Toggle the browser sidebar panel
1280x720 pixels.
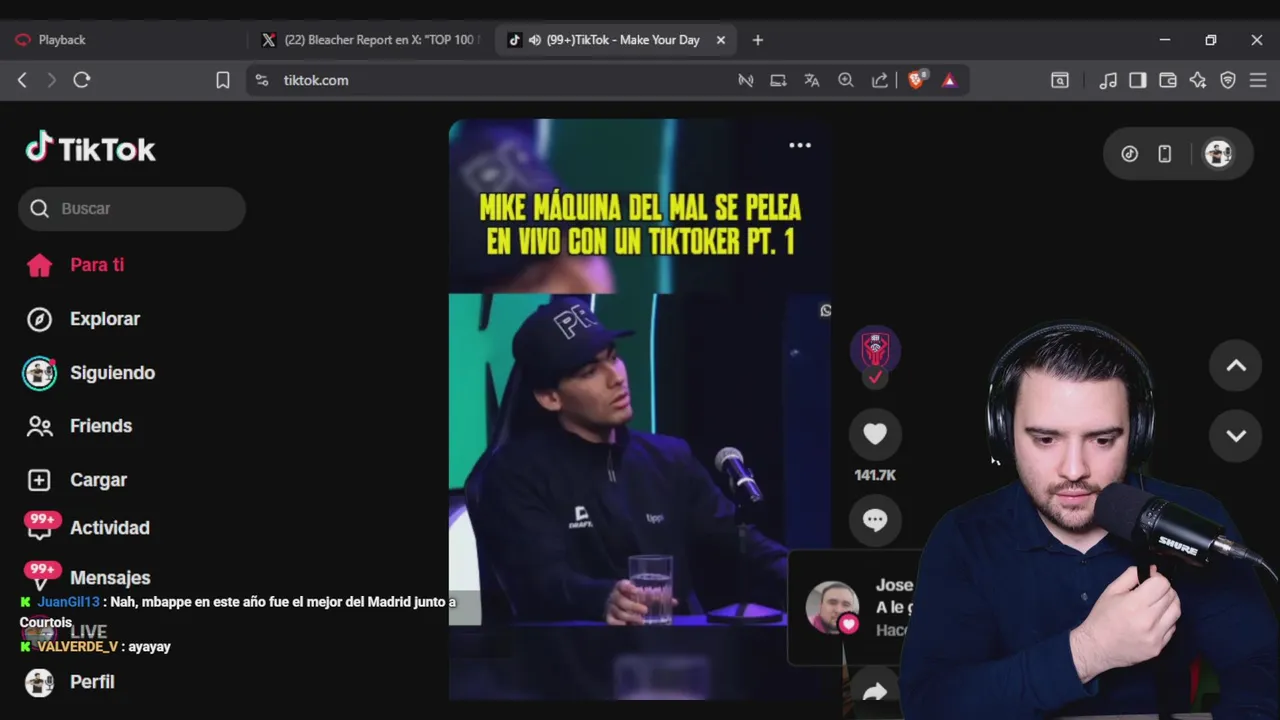1138,80
